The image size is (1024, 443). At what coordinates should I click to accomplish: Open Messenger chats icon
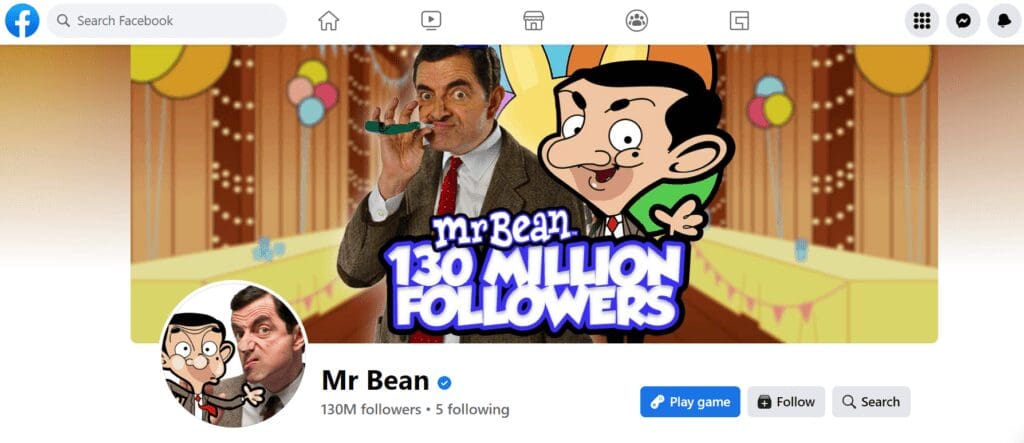963,21
